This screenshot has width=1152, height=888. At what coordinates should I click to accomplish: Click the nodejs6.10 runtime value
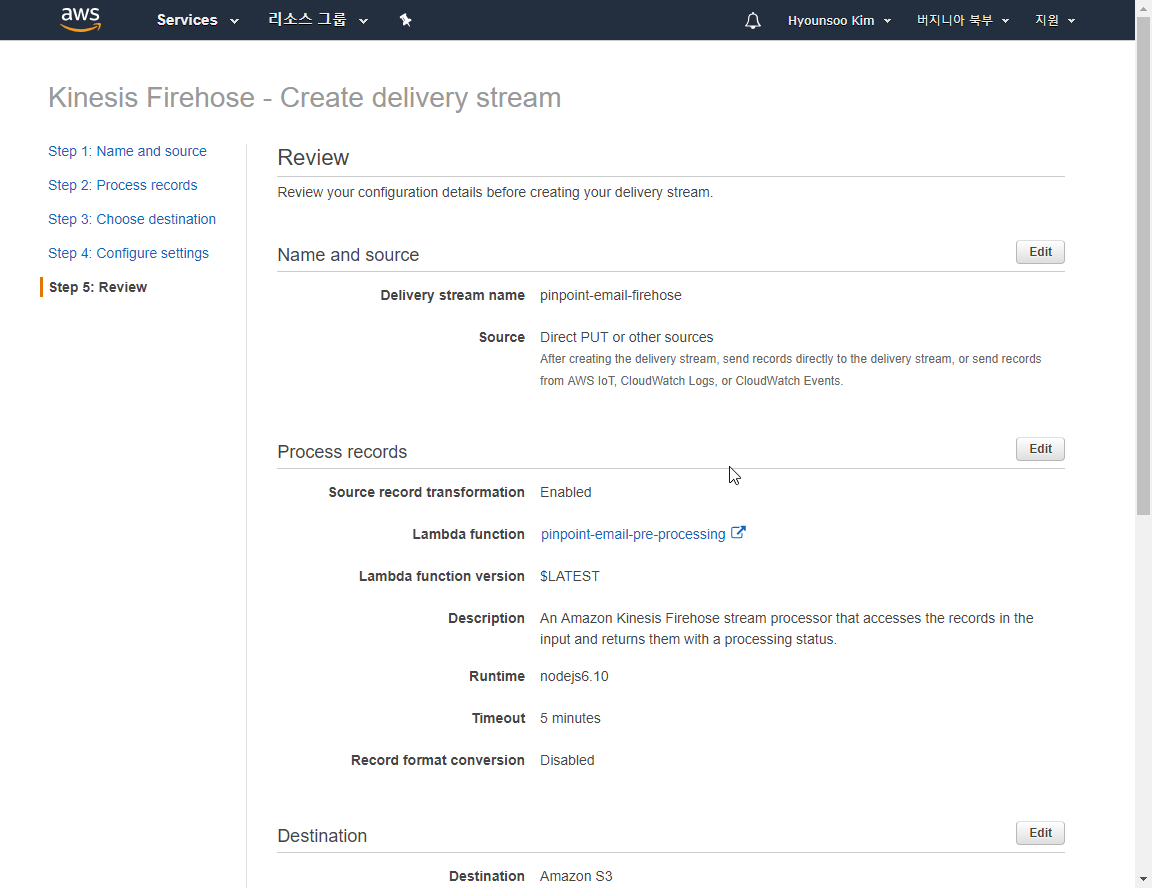click(x=574, y=676)
